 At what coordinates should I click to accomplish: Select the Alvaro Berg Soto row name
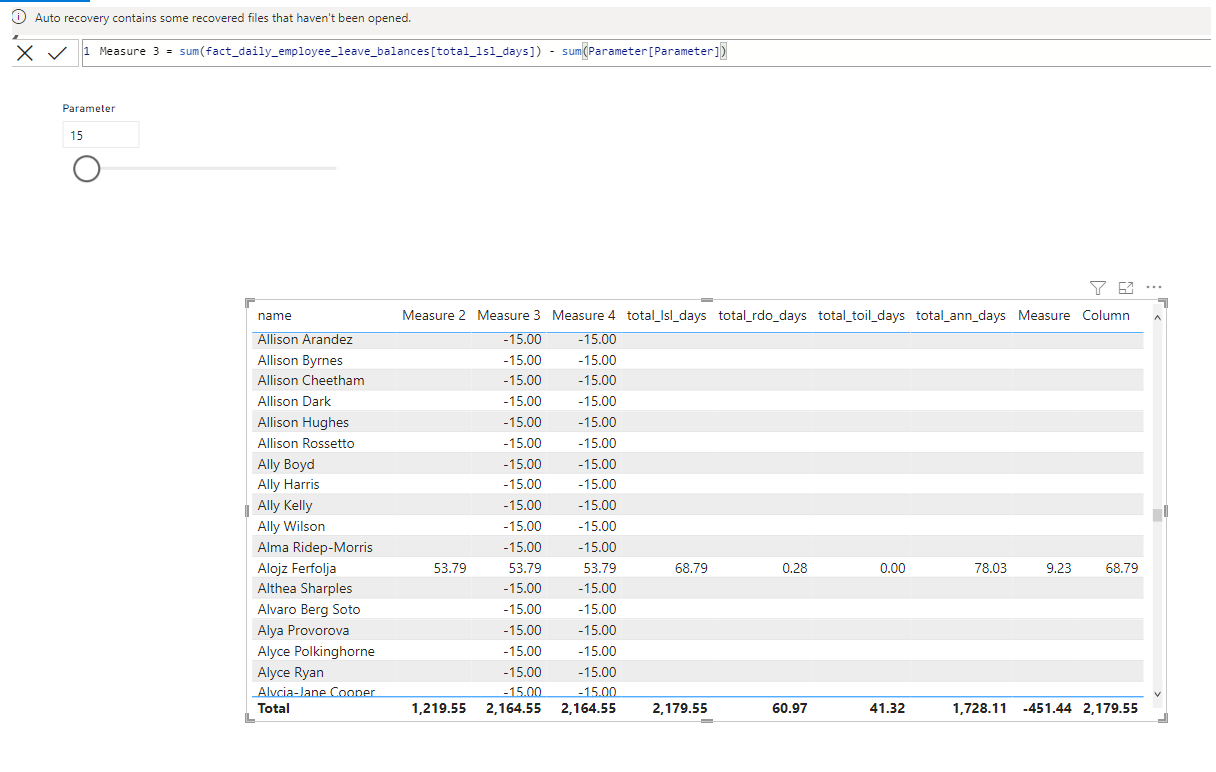(309, 609)
